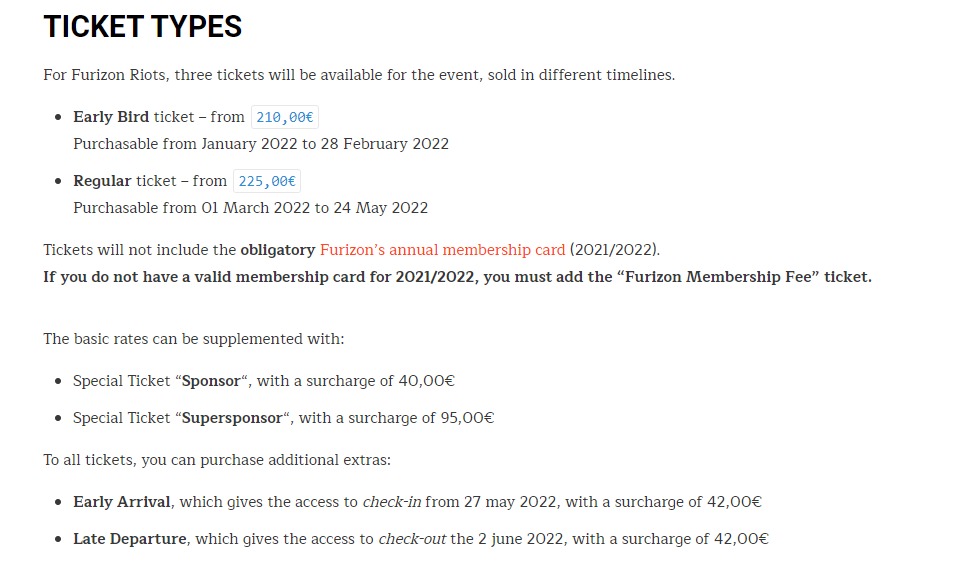
Task: Click the bold Early Arrival label
Action: (122, 502)
